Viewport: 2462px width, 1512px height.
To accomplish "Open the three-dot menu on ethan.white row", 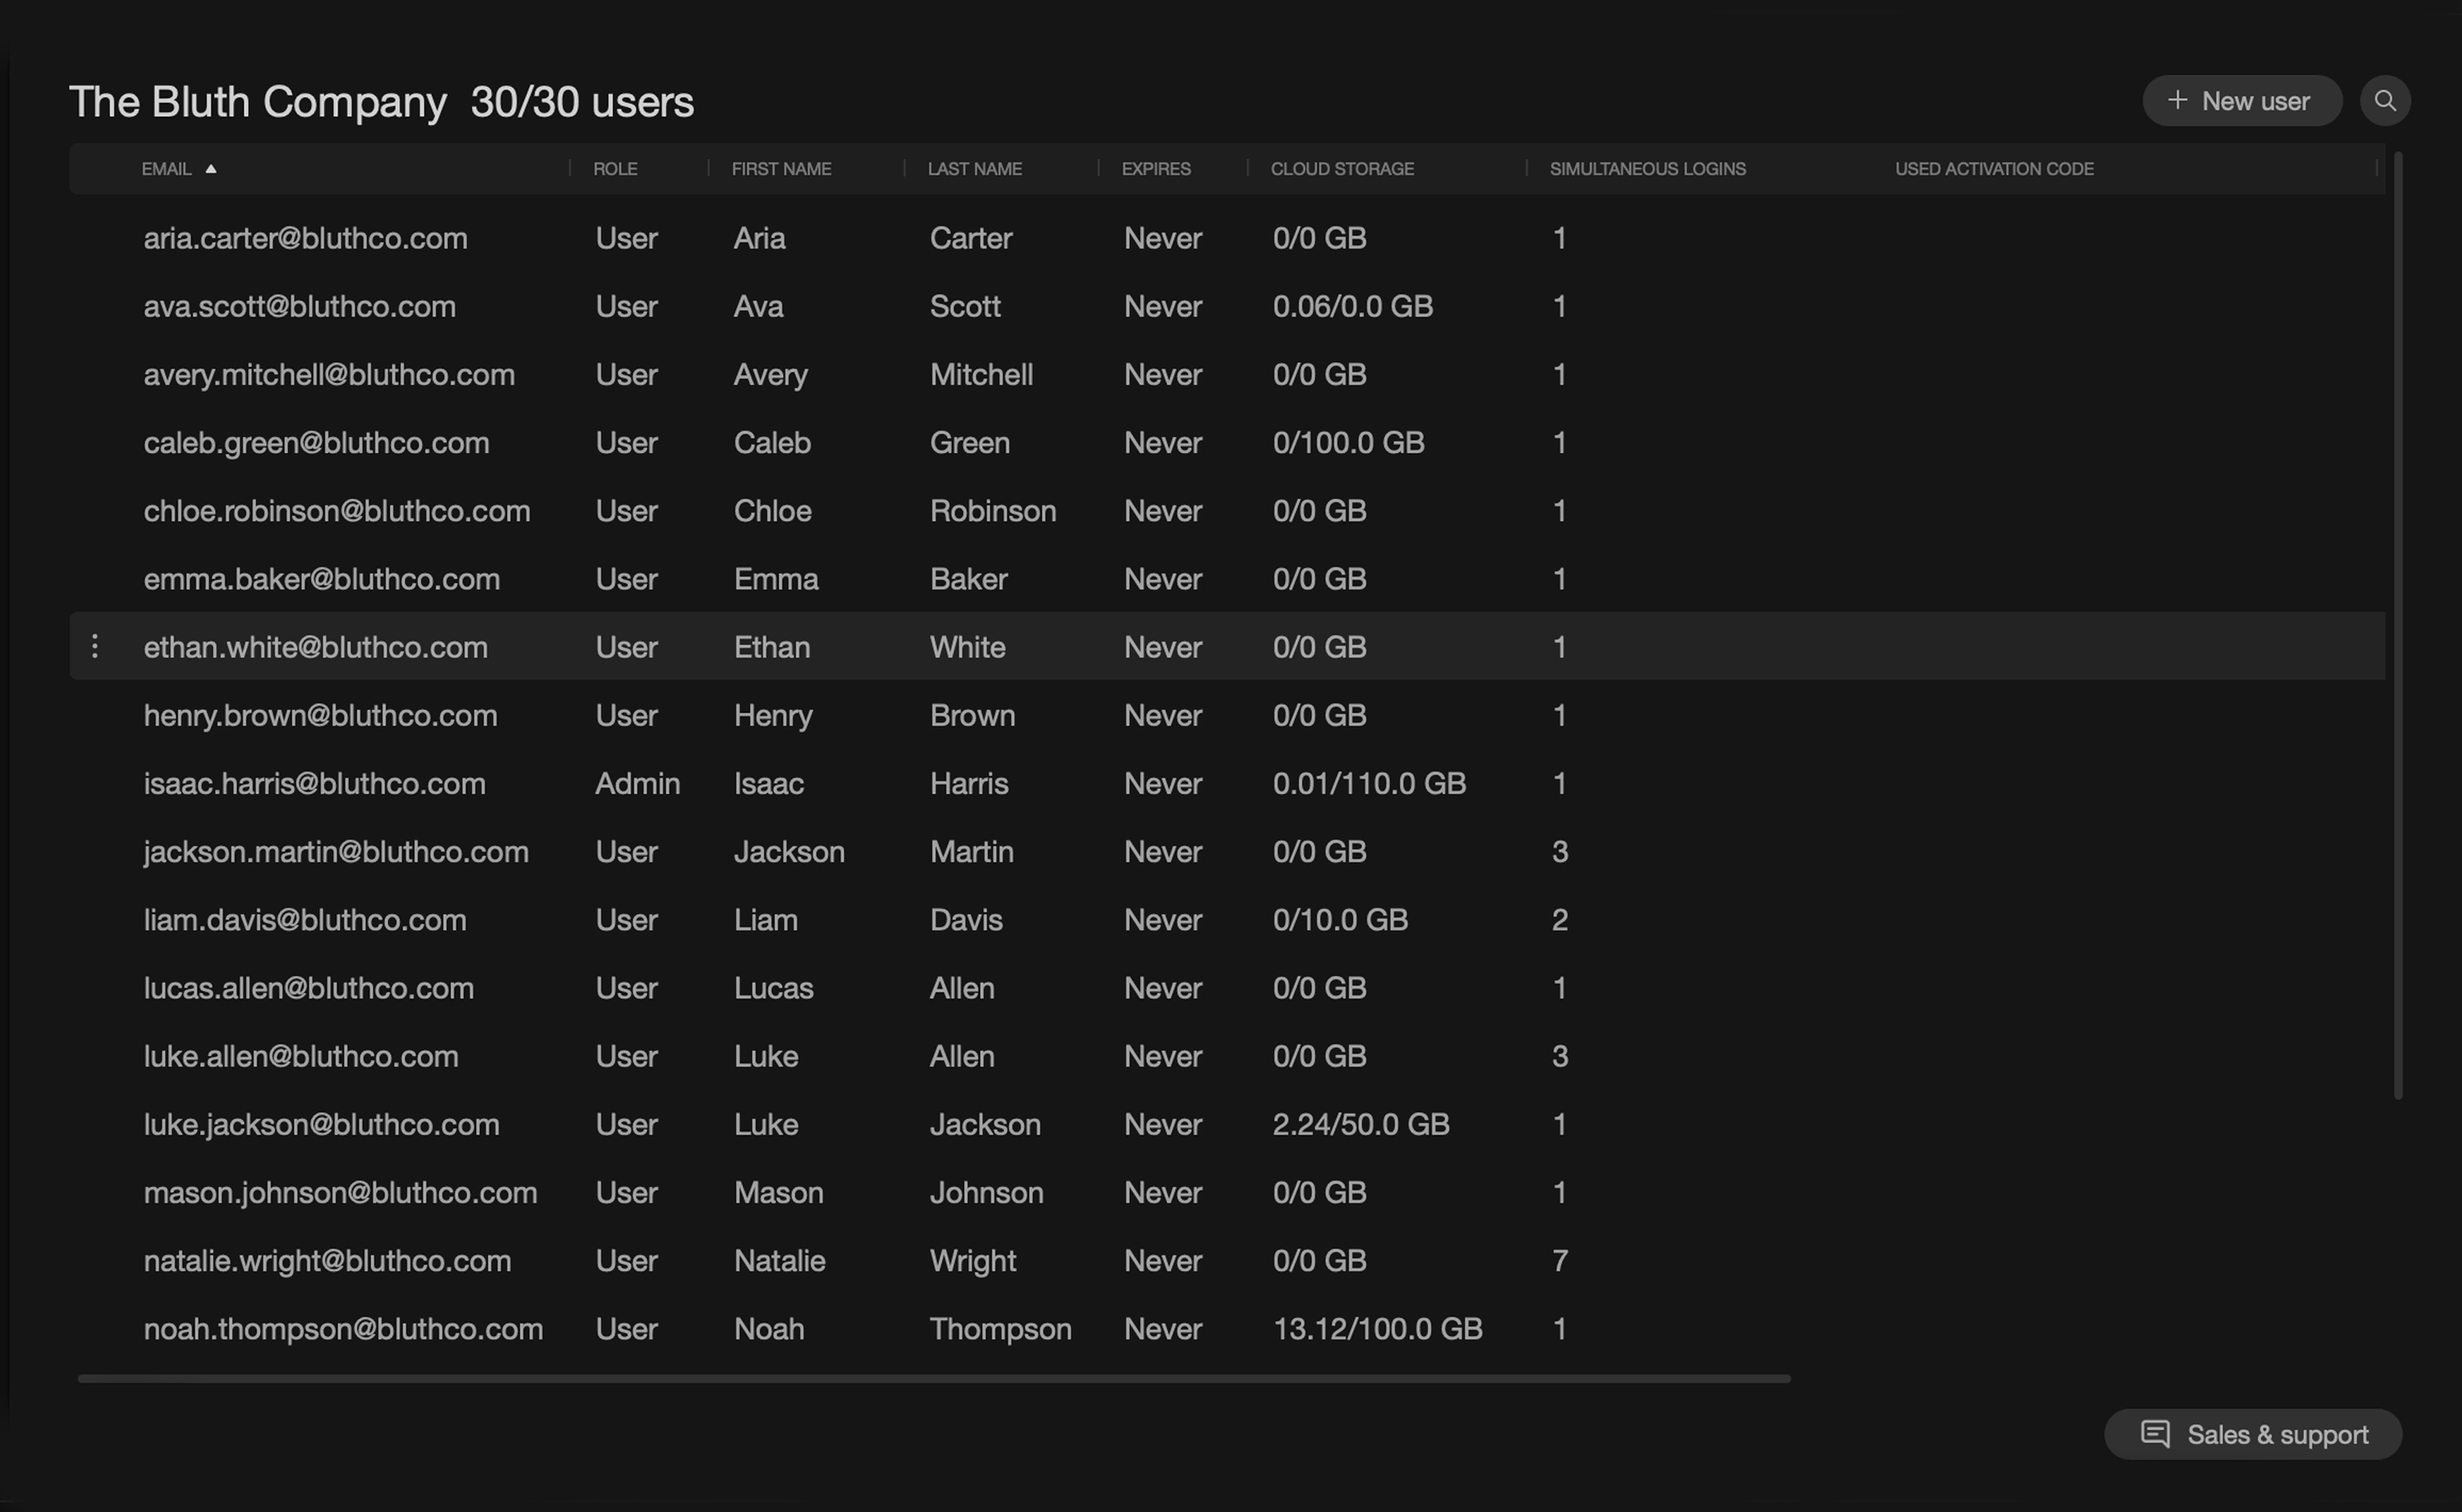I will [95, 646].
